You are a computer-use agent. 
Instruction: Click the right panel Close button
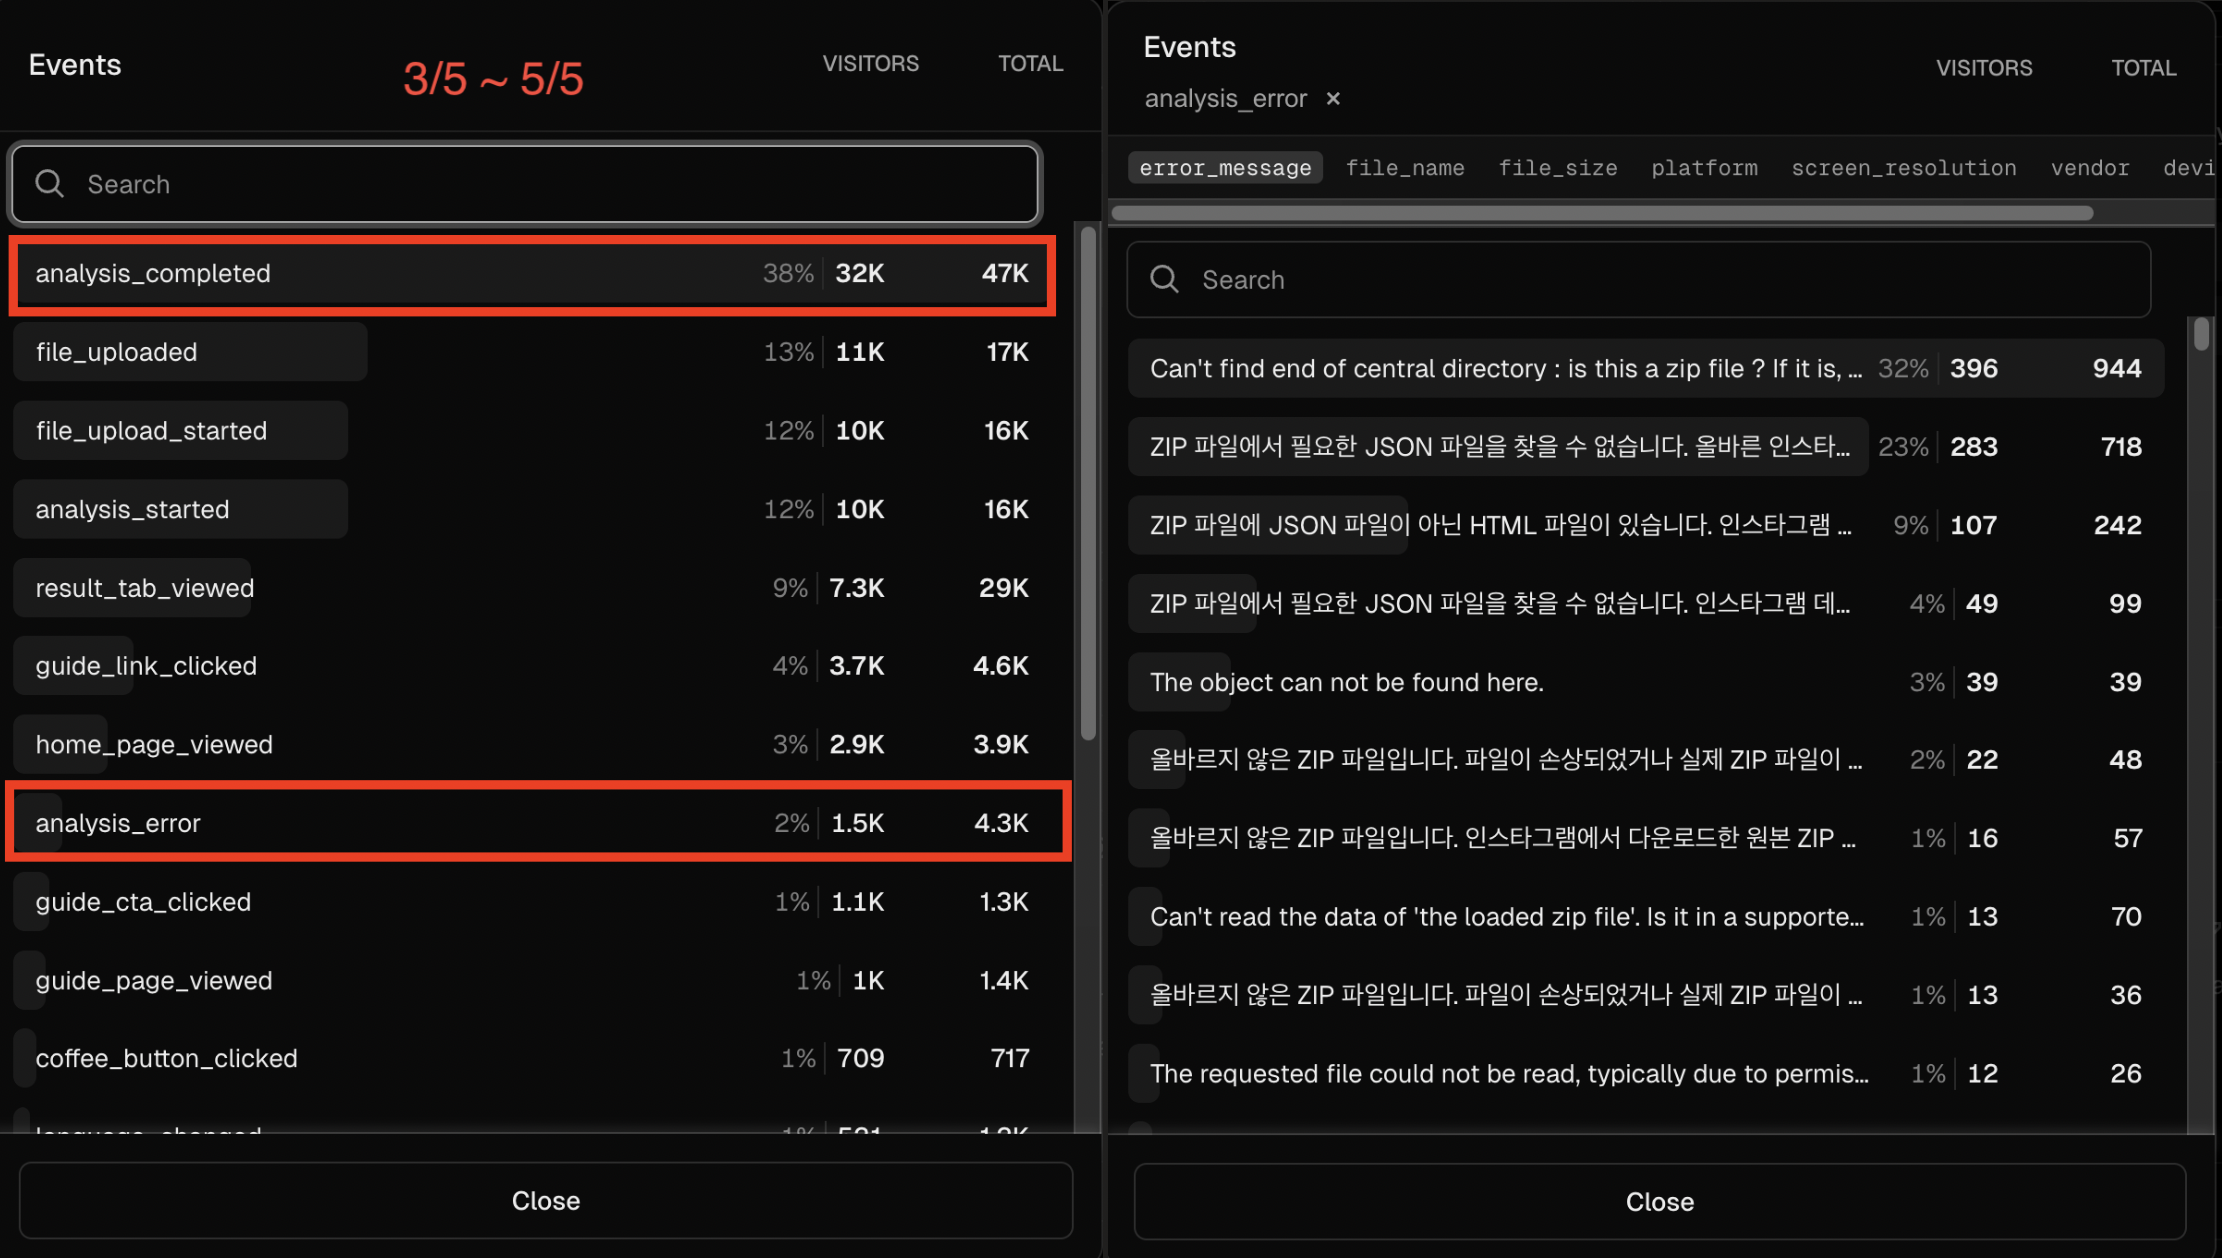pyautogui.click(x=1660, y=1201)
